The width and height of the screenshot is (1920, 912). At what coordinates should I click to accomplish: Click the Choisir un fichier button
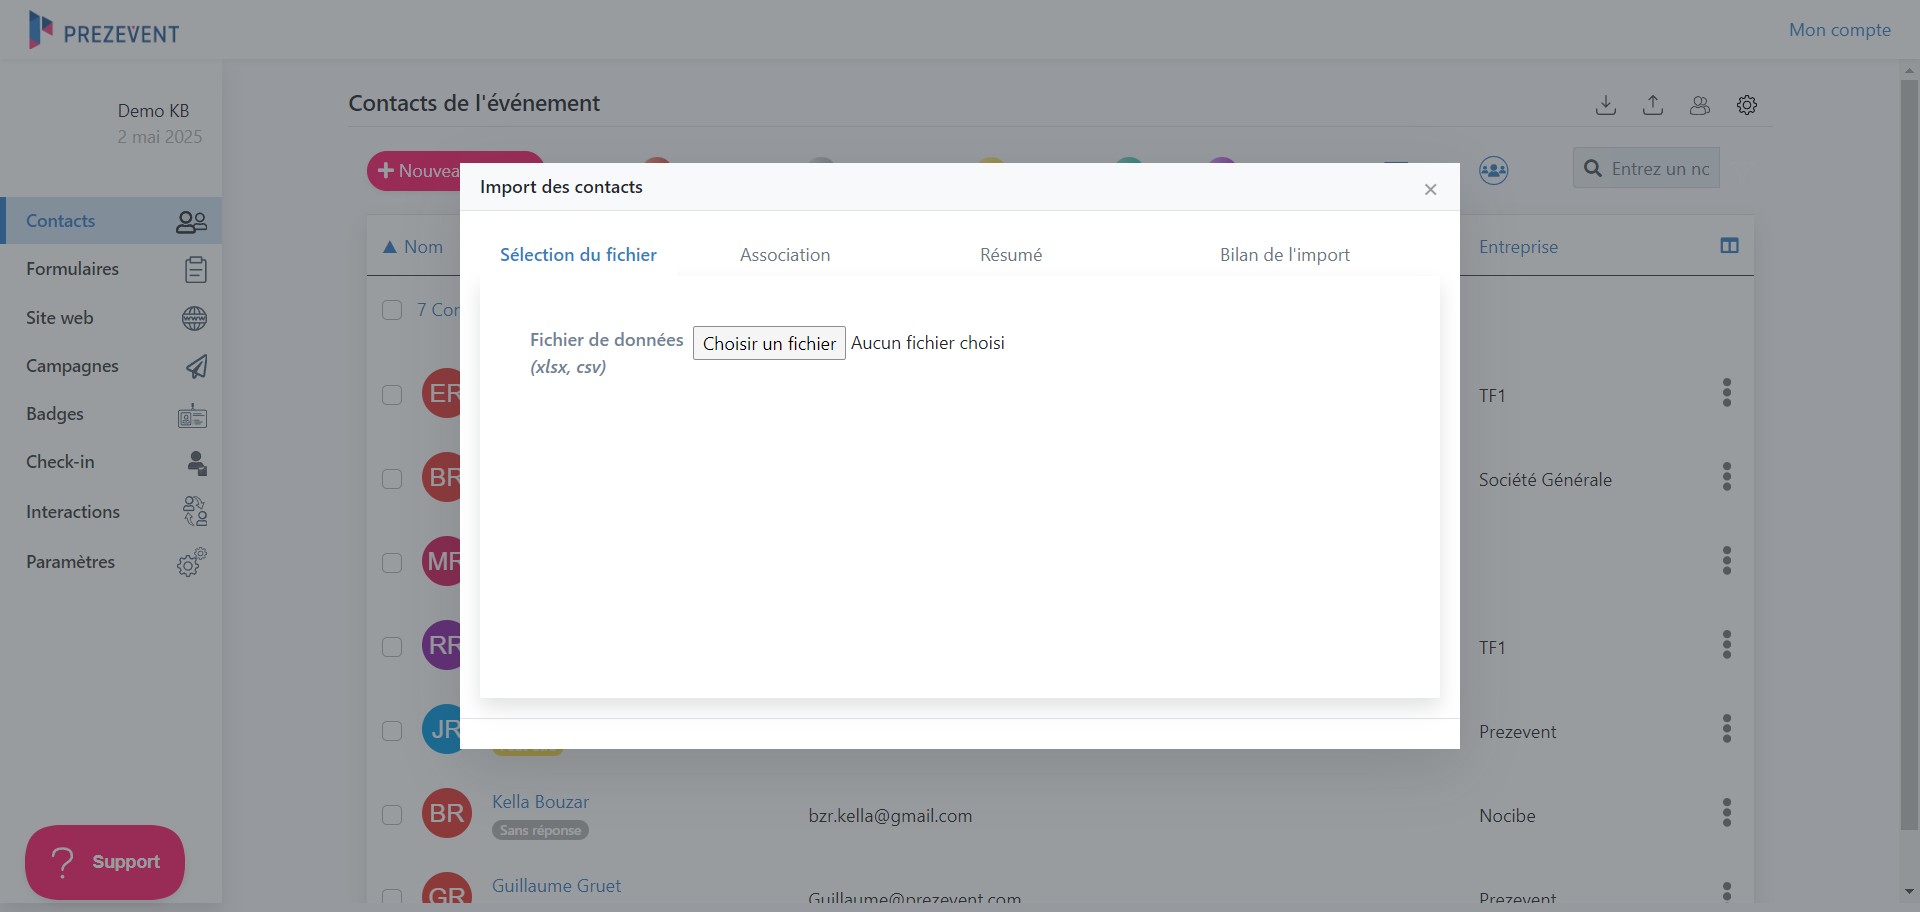tap(769, 343)
